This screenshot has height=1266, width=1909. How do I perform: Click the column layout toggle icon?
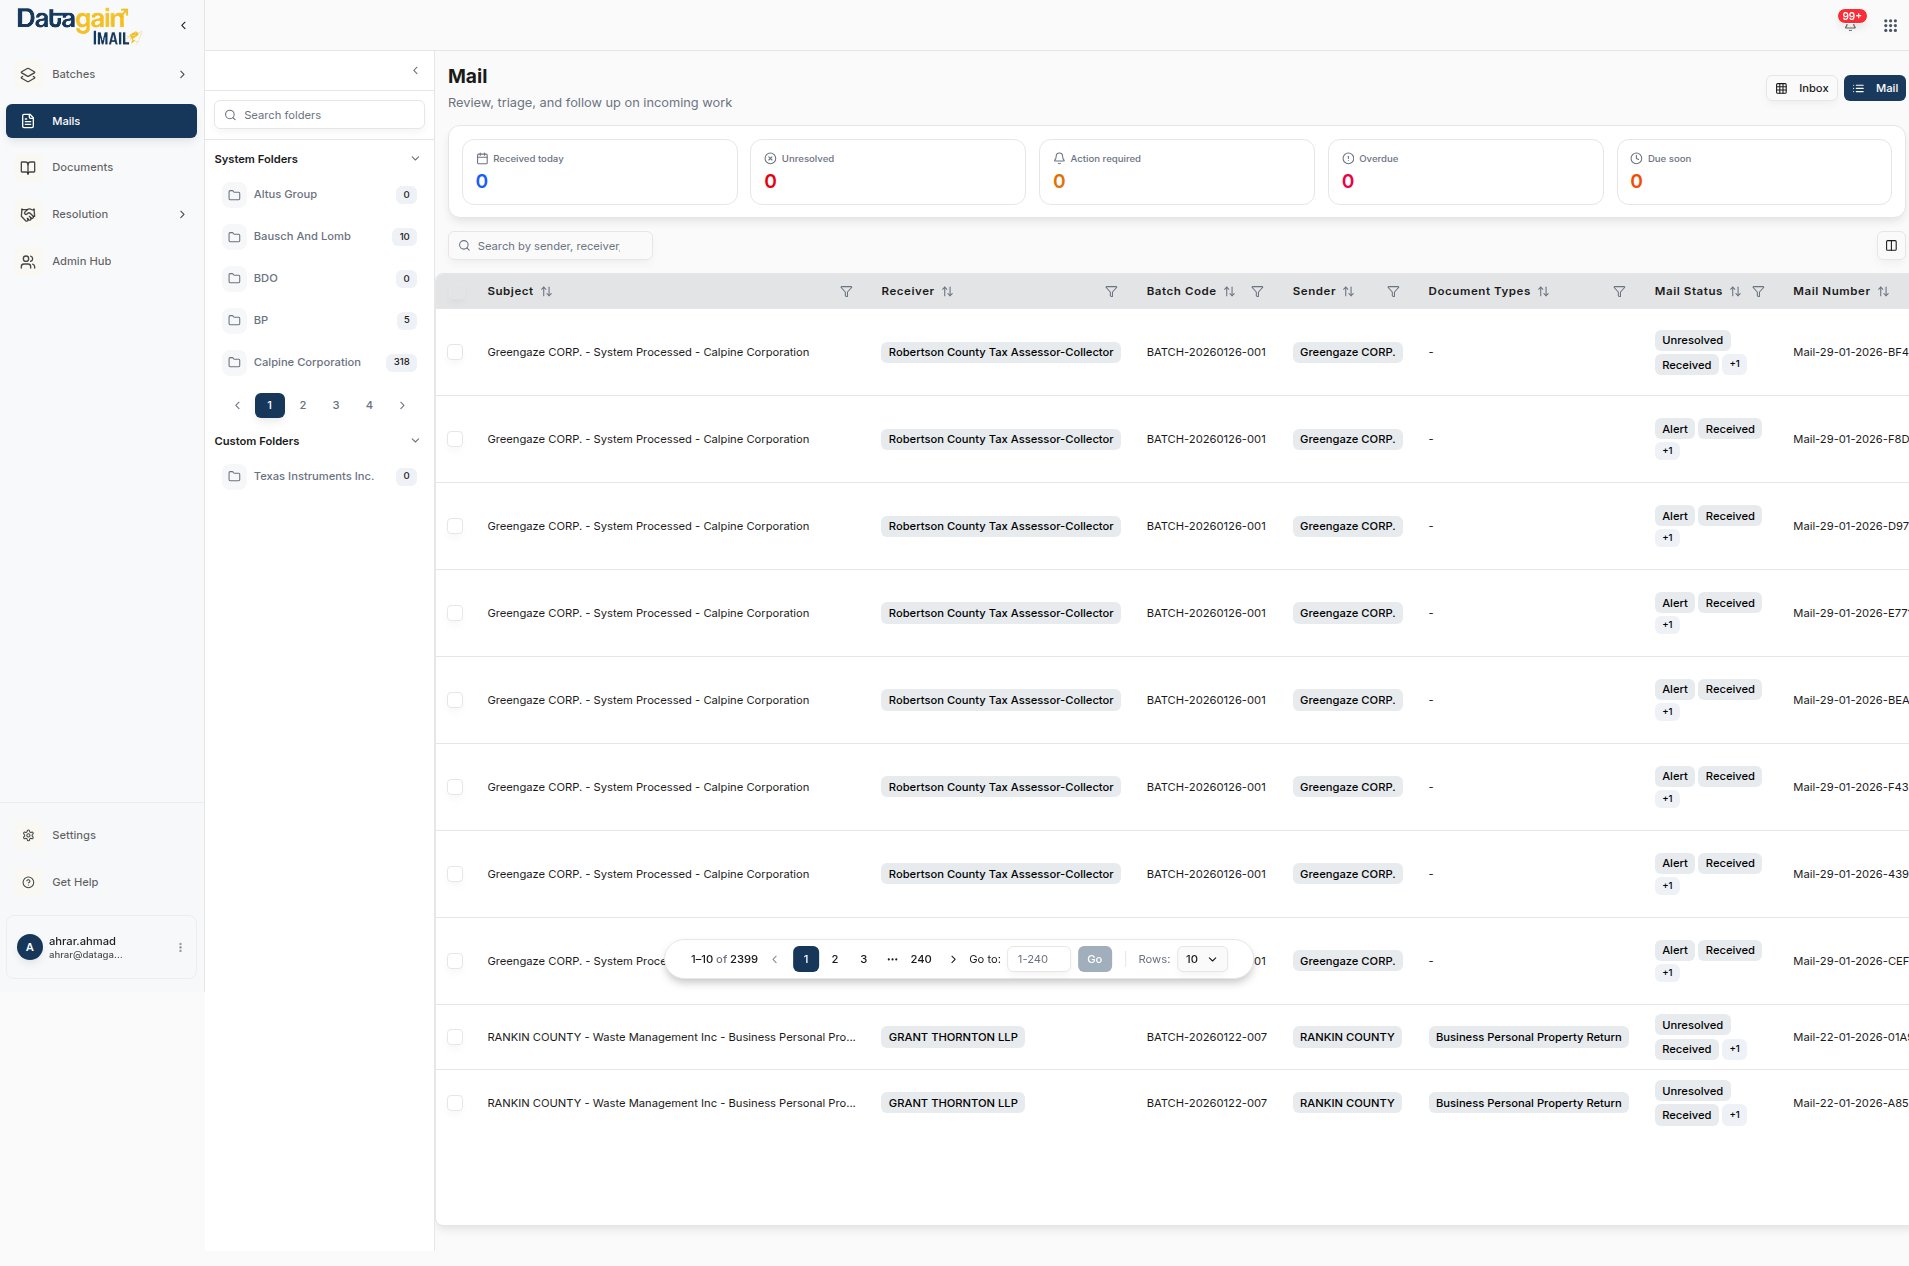1890,246
